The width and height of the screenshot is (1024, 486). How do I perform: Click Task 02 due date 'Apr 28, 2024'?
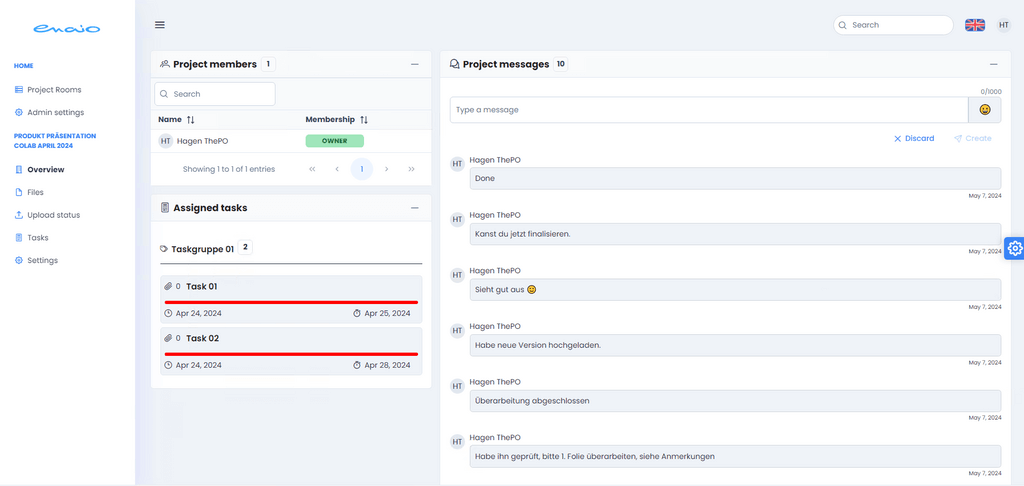point(387,365)
